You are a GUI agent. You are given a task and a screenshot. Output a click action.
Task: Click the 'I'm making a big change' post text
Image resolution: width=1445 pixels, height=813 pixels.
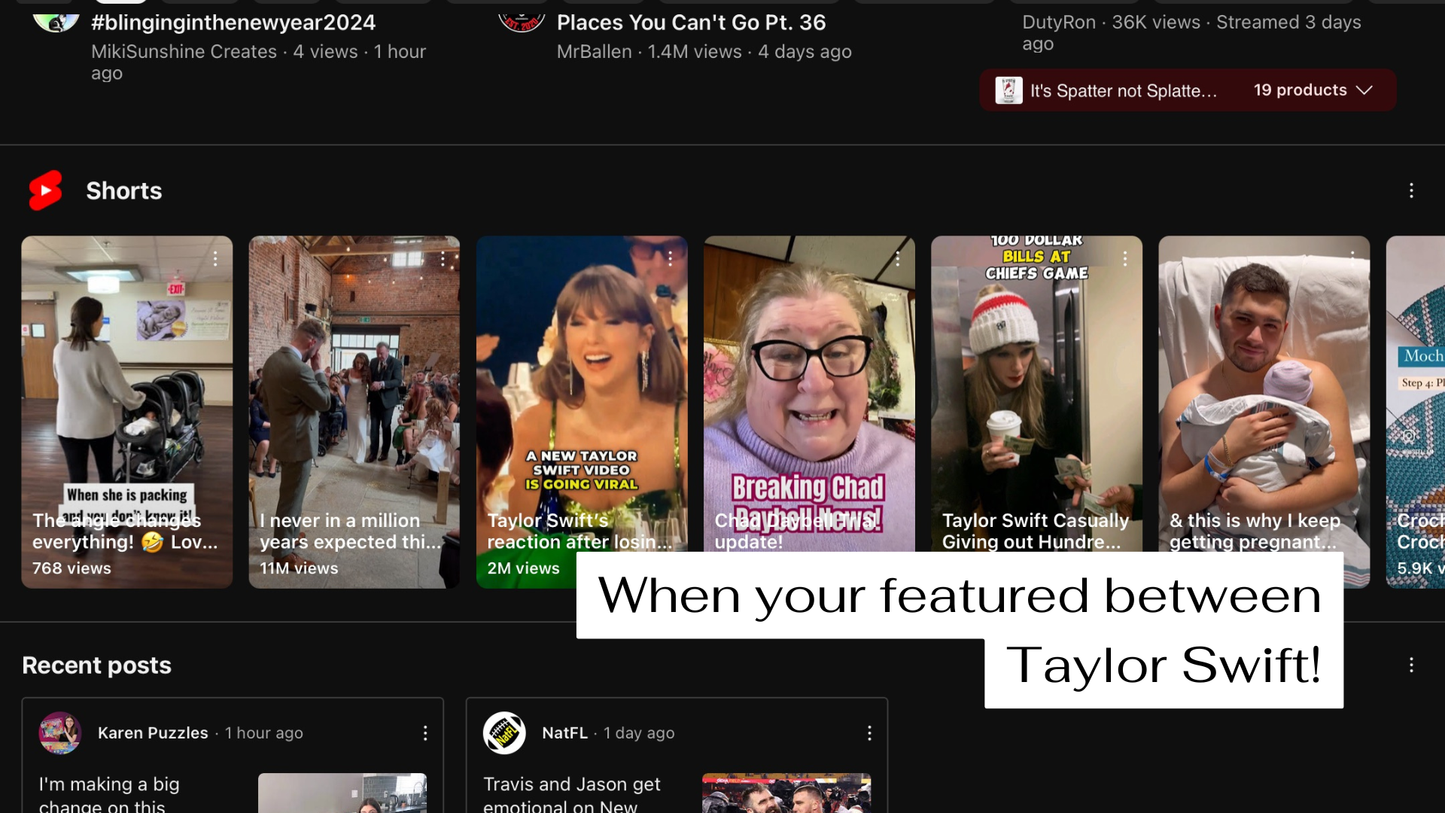click(110, 794)
